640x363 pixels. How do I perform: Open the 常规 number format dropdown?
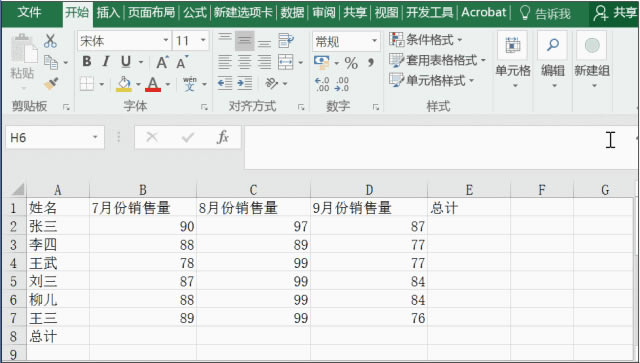coord(374,41)
